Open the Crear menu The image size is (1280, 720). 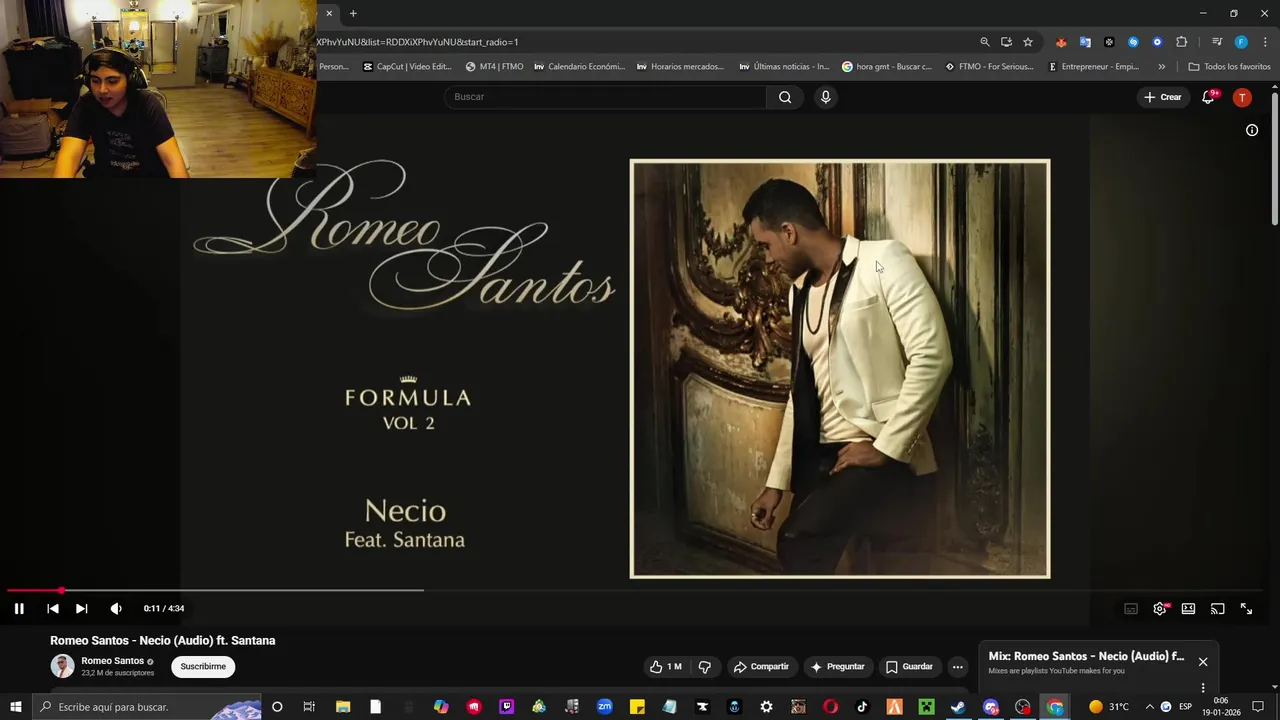click(1163, 97)
